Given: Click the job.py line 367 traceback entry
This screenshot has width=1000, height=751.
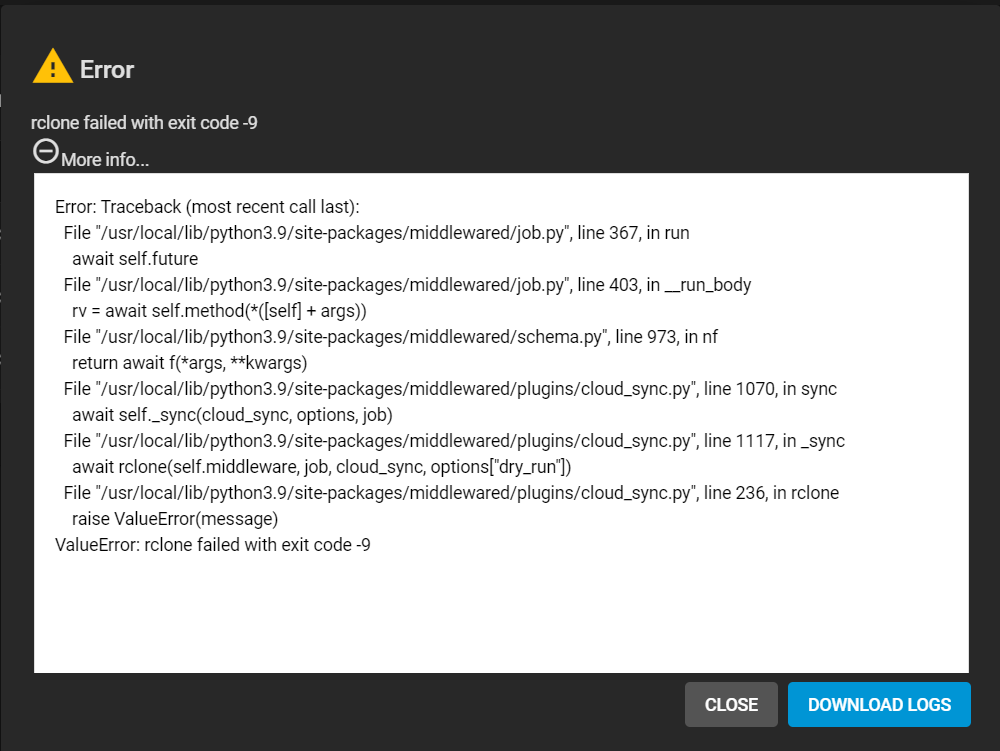Looking at the screenshot, I should pos(376,233).
